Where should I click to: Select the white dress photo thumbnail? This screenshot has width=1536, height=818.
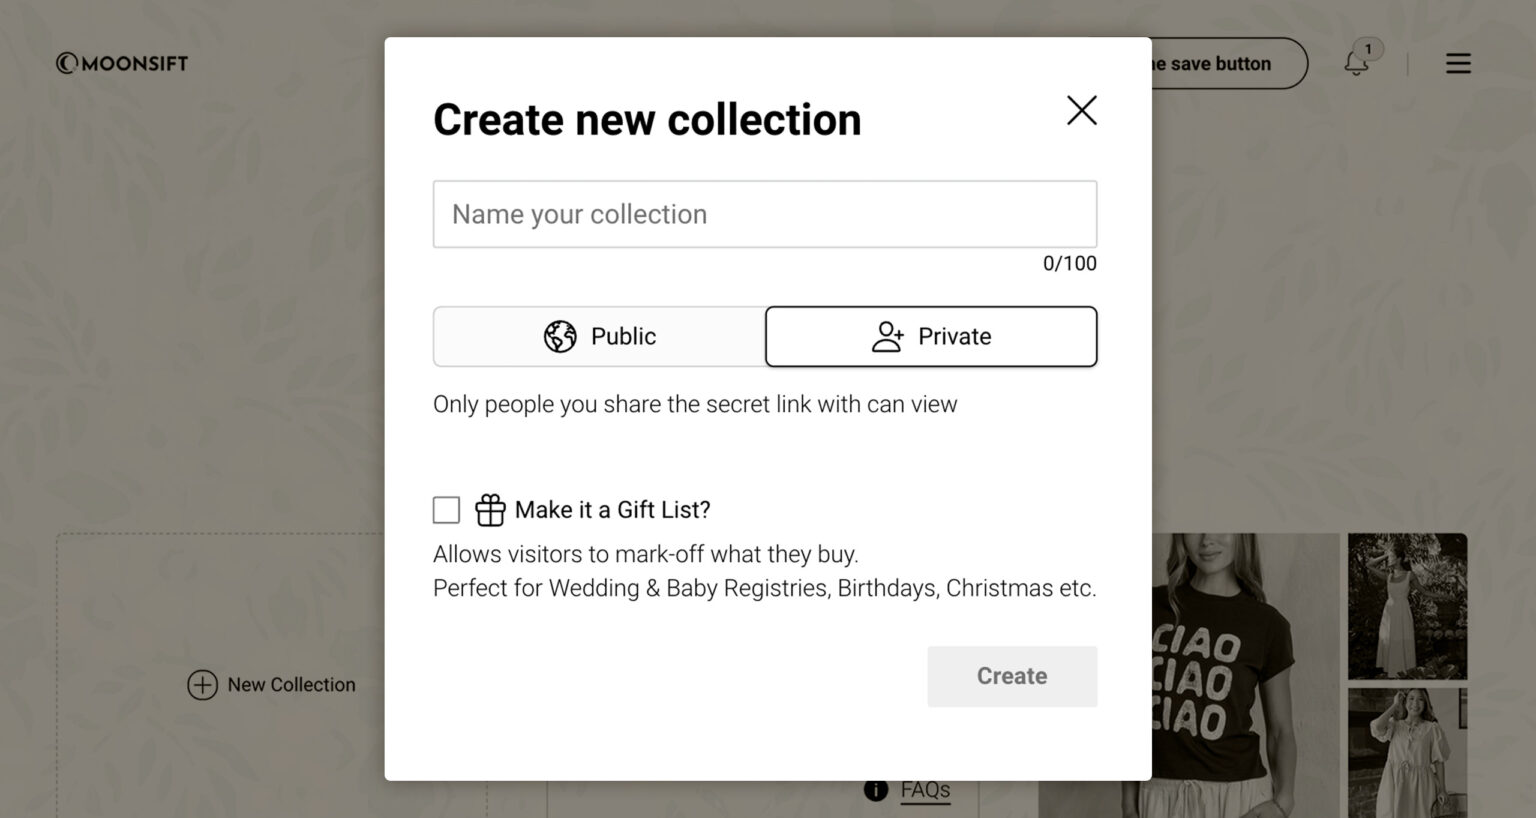(x=1407, y=605)
